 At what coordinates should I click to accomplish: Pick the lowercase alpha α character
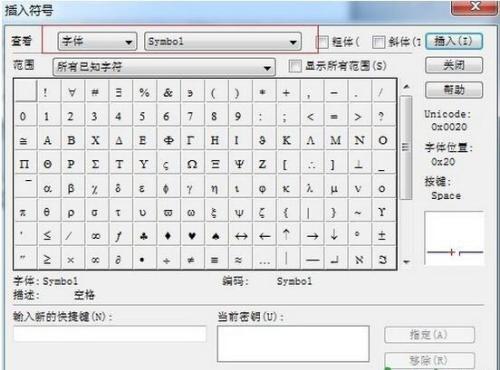(x=47, y=188)
